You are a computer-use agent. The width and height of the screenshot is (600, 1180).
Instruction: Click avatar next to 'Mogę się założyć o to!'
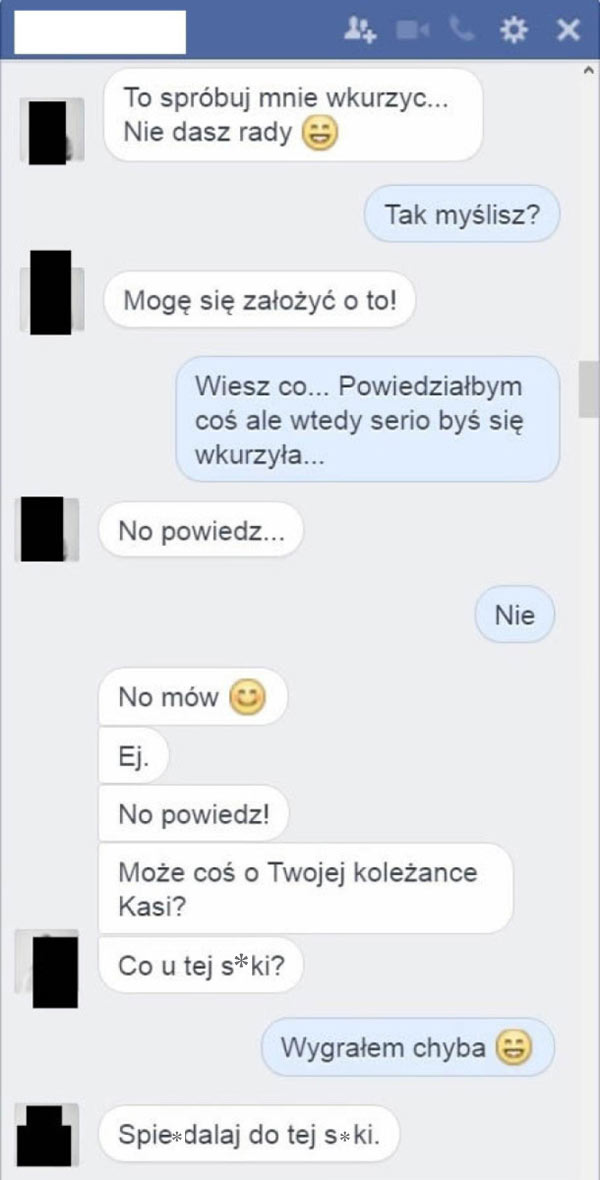51,293
